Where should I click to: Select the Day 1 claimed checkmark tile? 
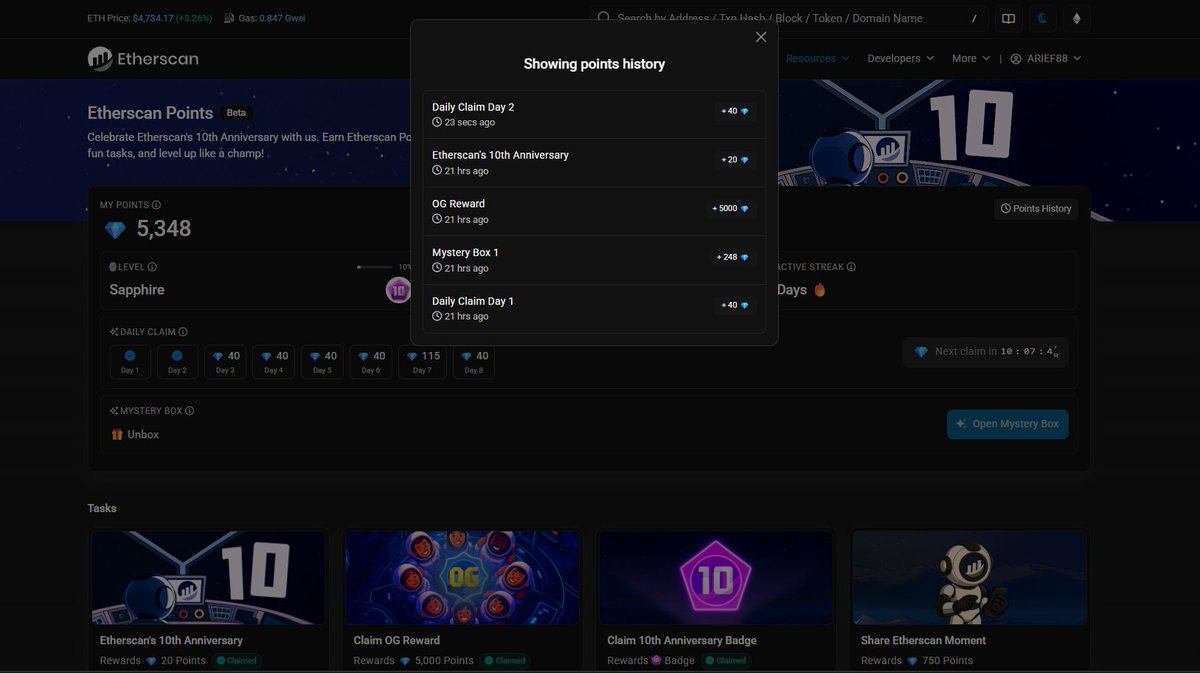click(130, 362)
